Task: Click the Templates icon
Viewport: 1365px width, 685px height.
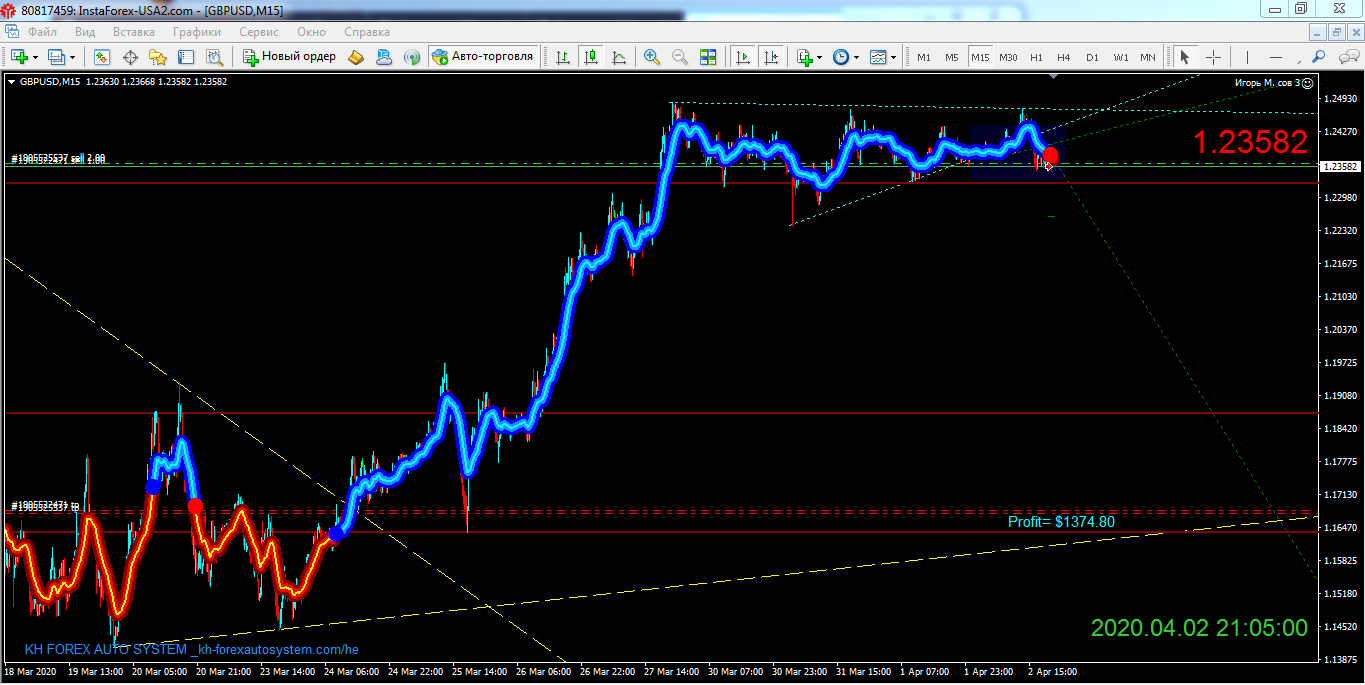Action: click(x=878, y=57)
